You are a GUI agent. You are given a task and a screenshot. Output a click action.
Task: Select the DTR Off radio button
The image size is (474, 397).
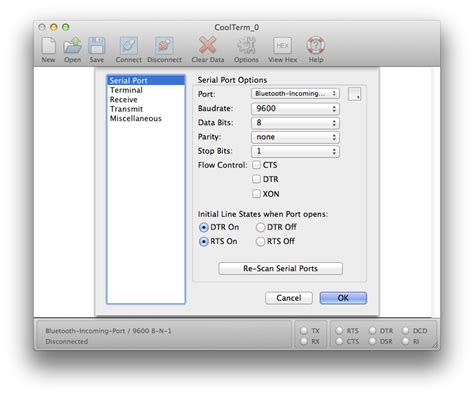click(x=260, y=227)
